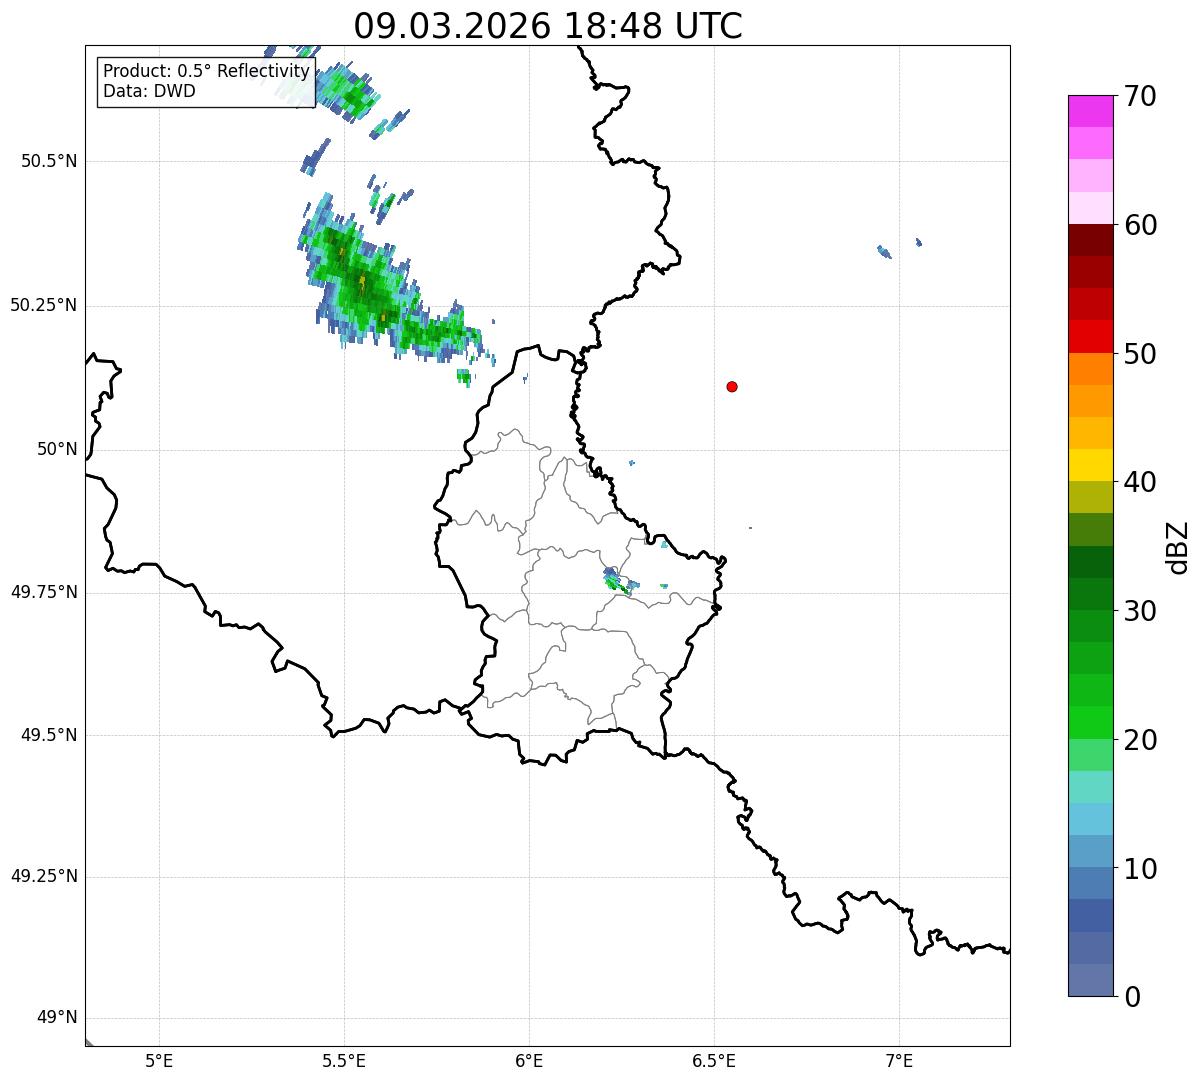Click the olive colorbar swatch below 40

pos(1090,497)
